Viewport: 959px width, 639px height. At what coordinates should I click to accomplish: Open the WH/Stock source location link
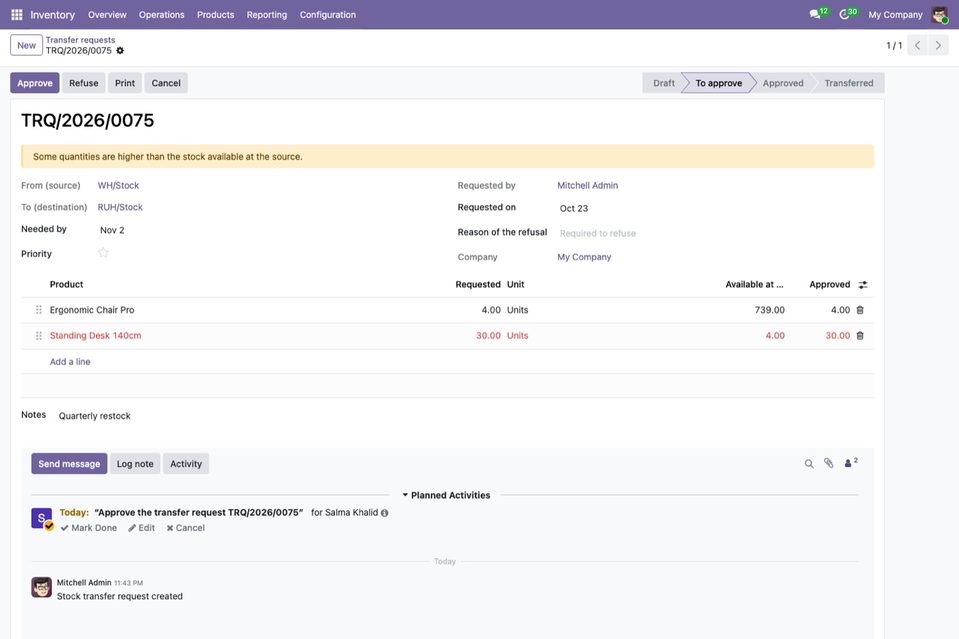tap(118, 185)
